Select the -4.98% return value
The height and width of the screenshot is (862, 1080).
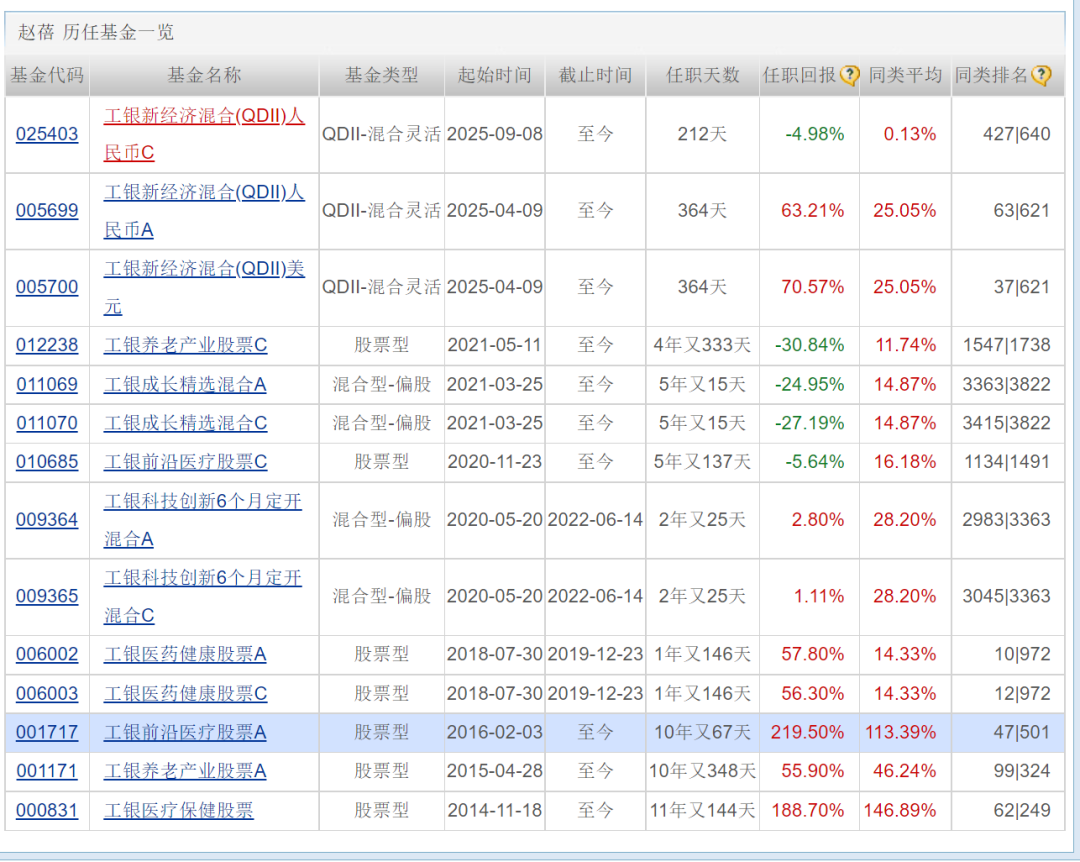(815, 134)
